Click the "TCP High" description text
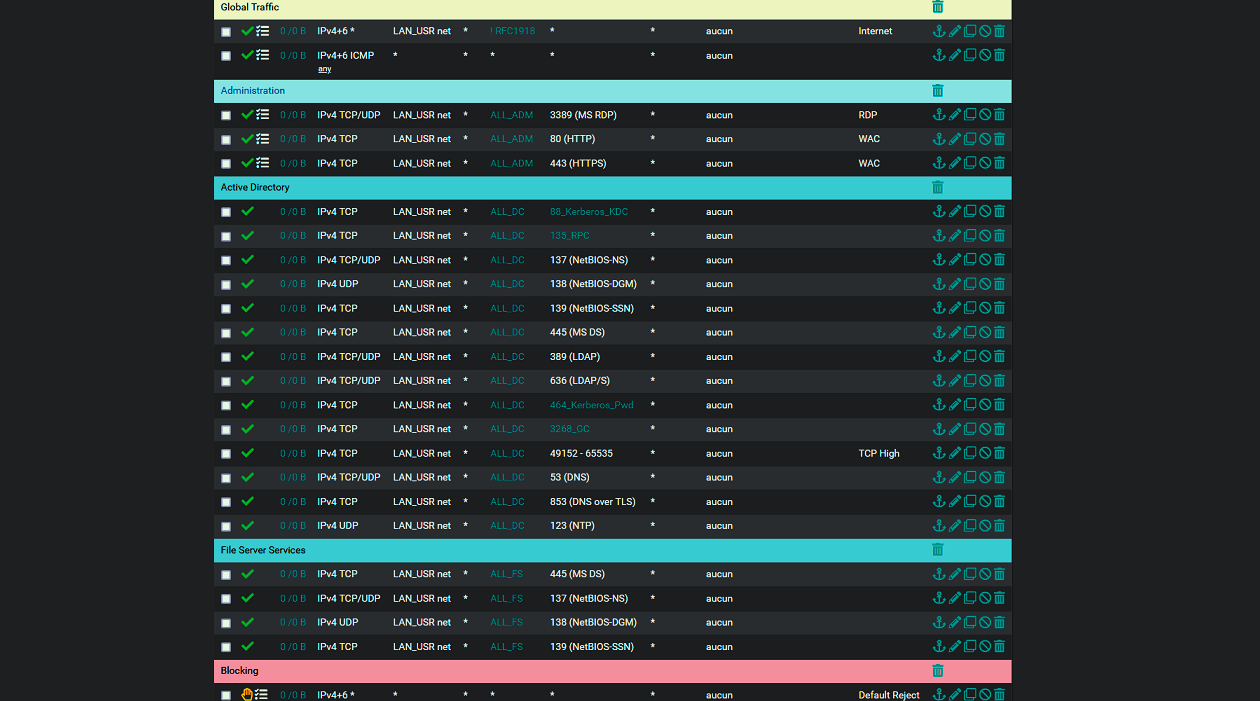The image size is (1260, 701). 879,454
